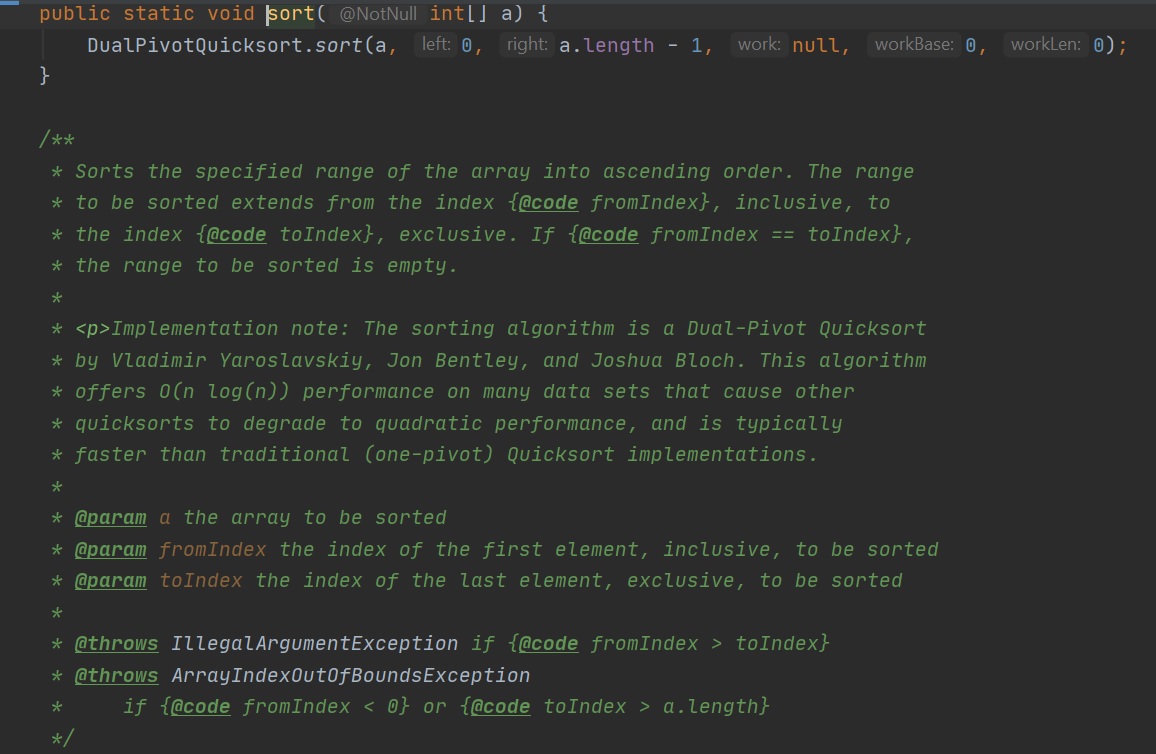The image size is (1156, 754).
Task: Click the workLen: parameter hint
Action: coord(1045,45)
